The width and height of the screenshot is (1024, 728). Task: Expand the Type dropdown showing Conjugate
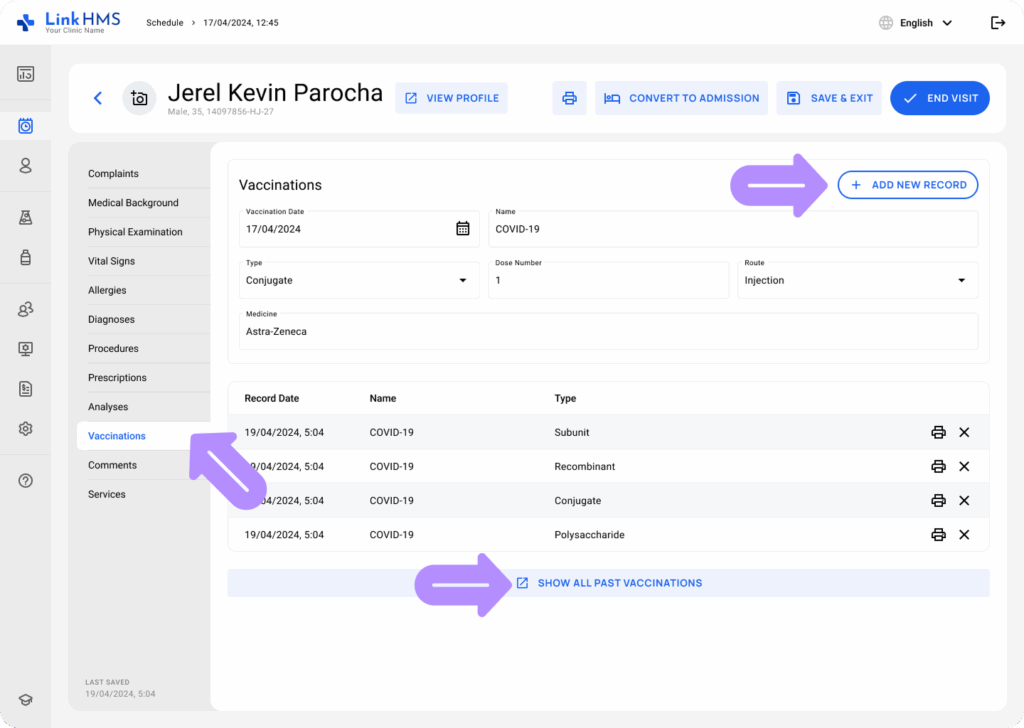[x=462, y=281]
